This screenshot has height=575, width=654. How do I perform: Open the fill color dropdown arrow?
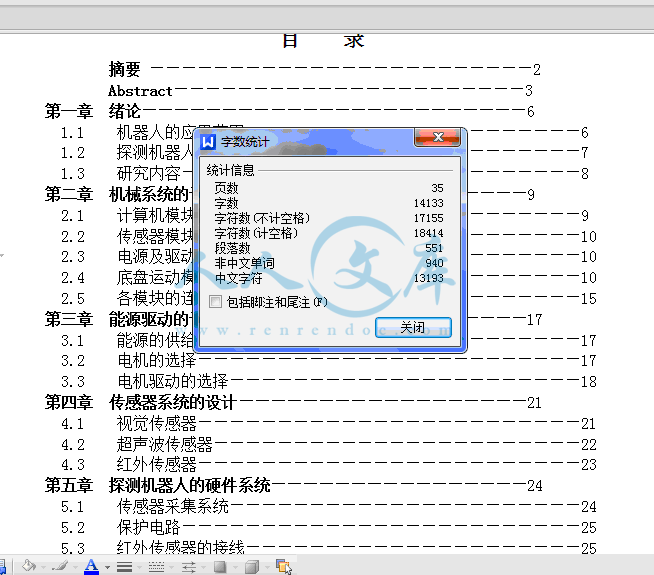43,567
